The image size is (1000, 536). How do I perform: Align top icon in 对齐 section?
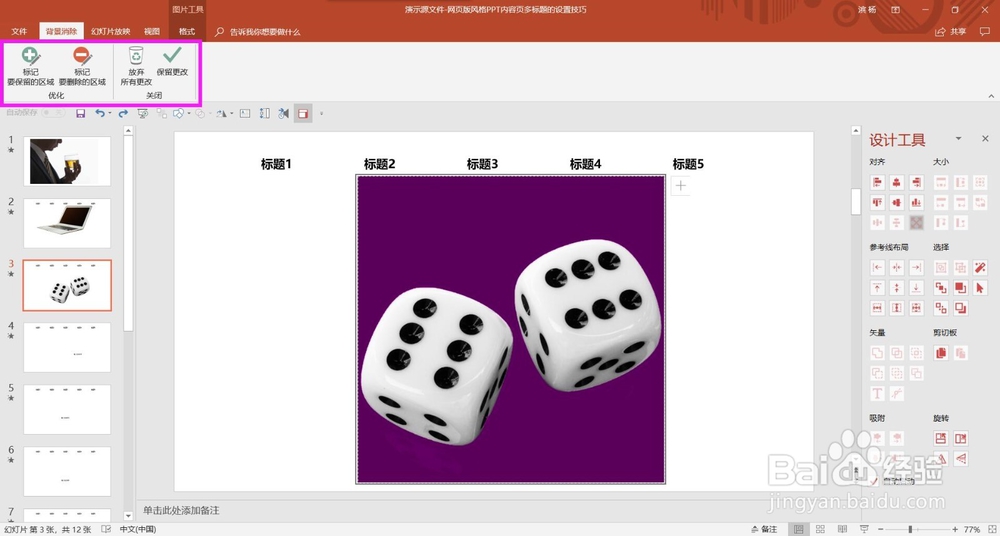[x=878, y=203]
